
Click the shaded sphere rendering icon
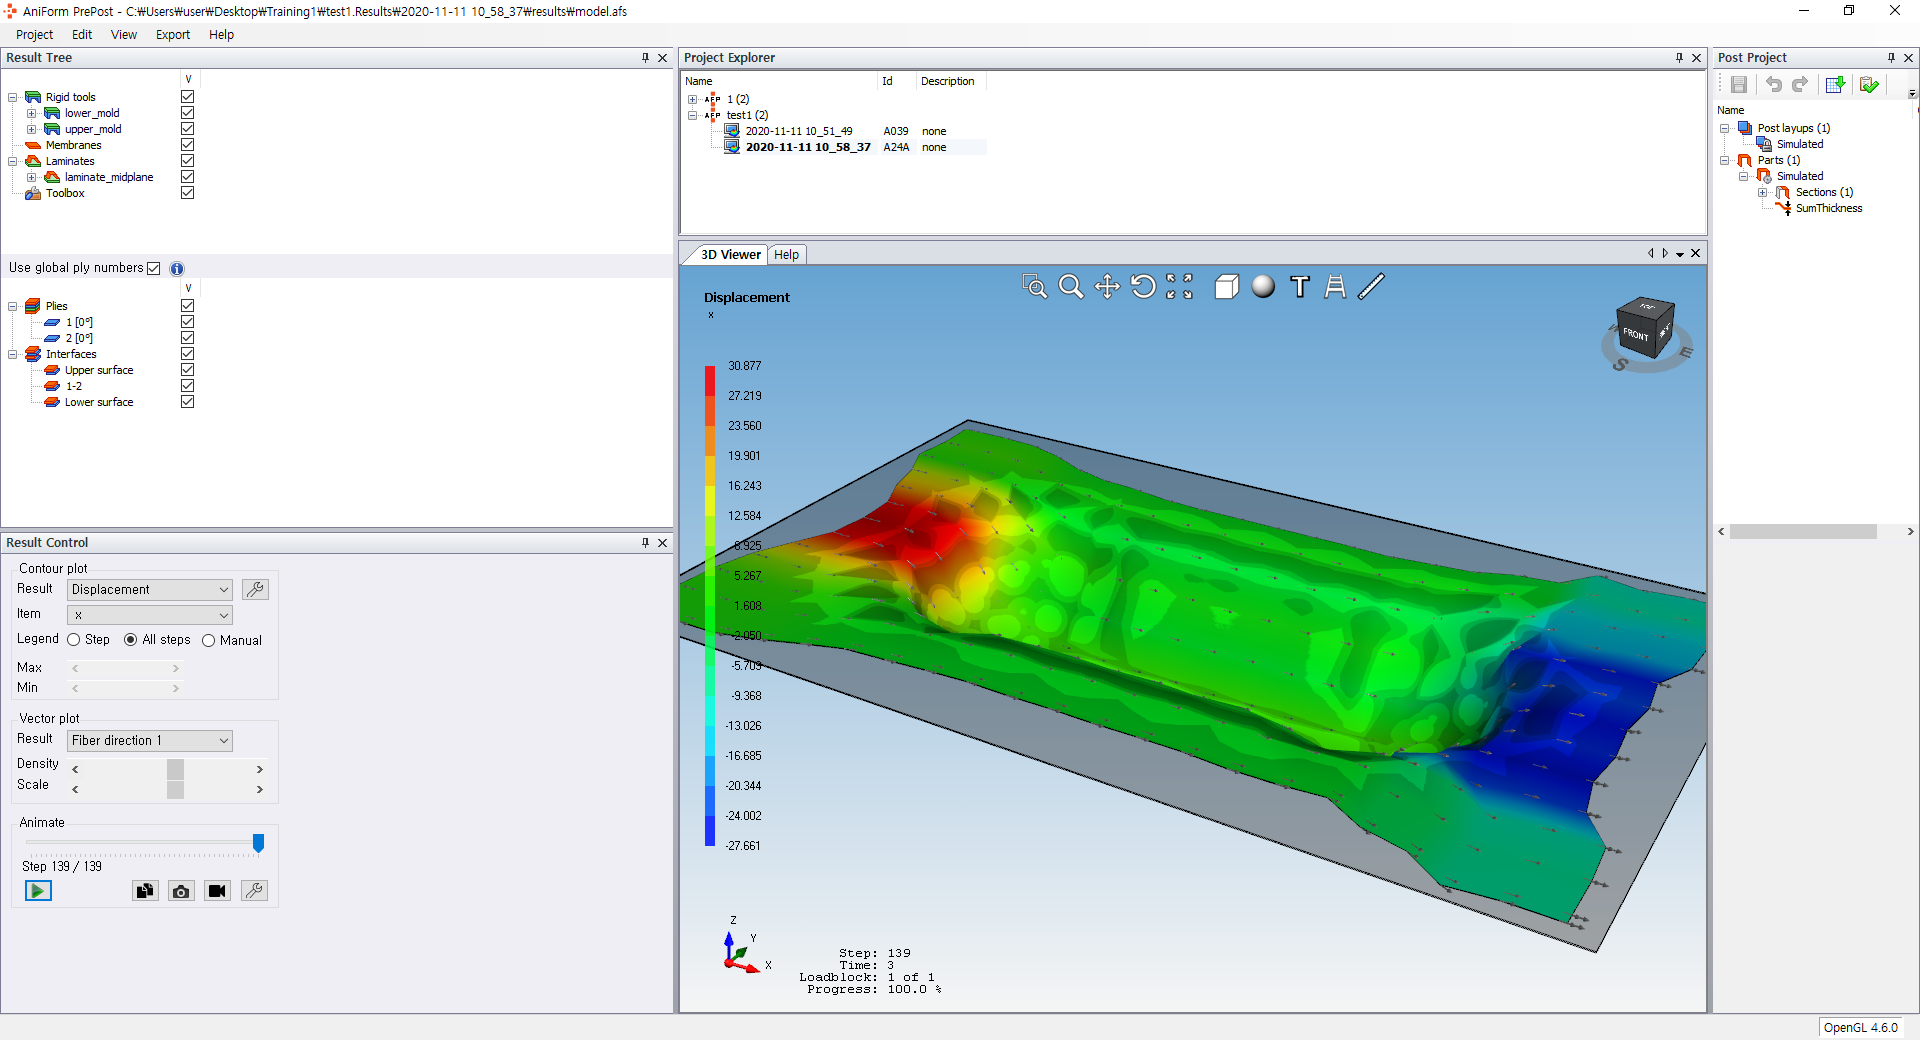pos(1264,287)
